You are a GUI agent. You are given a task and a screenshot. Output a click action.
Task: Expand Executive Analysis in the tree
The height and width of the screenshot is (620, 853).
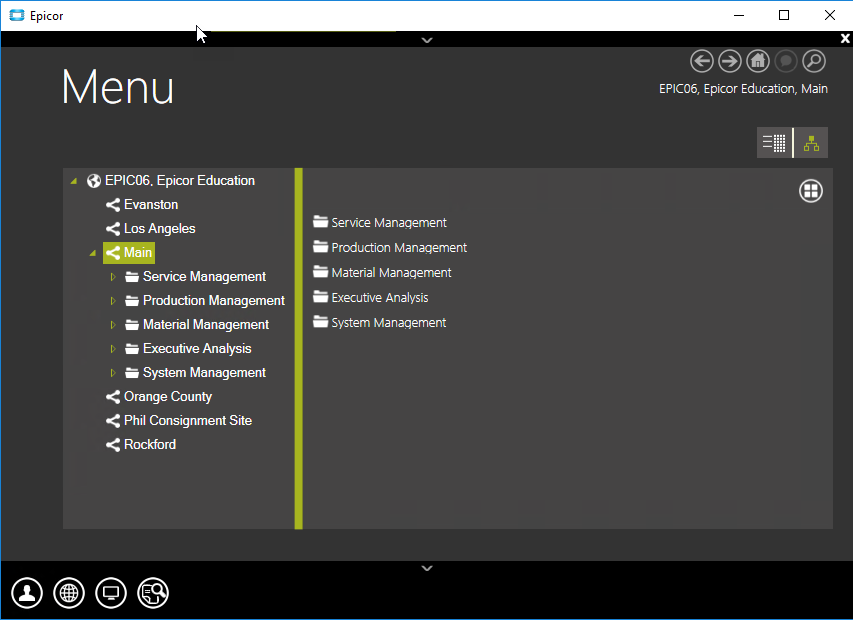[113, 349]
